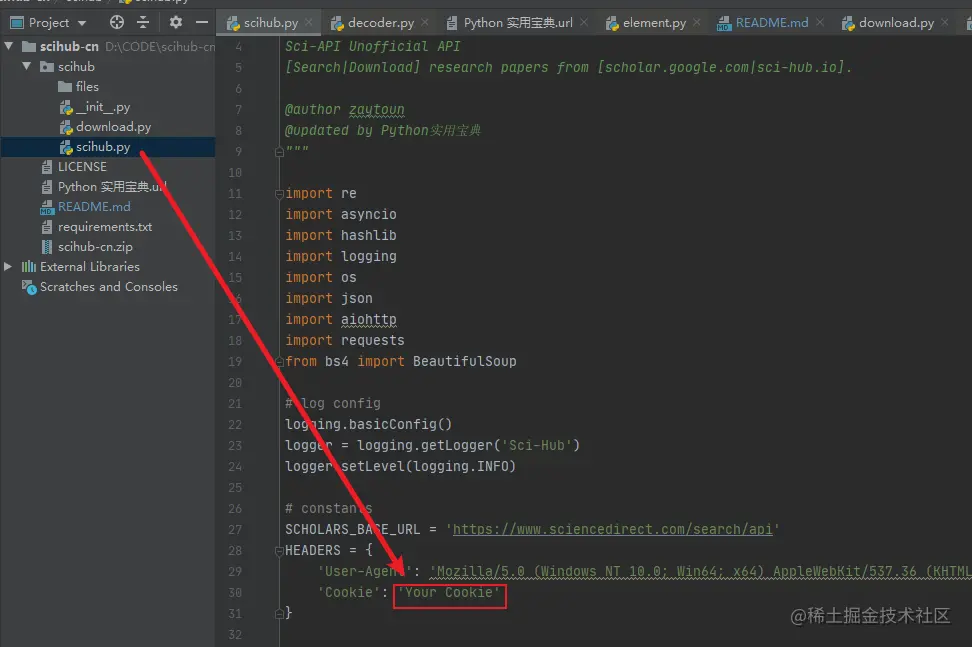Screen dimensions: 972x647
Task: Switch to the scihub.py tab
Action: (x=270, y=23)
